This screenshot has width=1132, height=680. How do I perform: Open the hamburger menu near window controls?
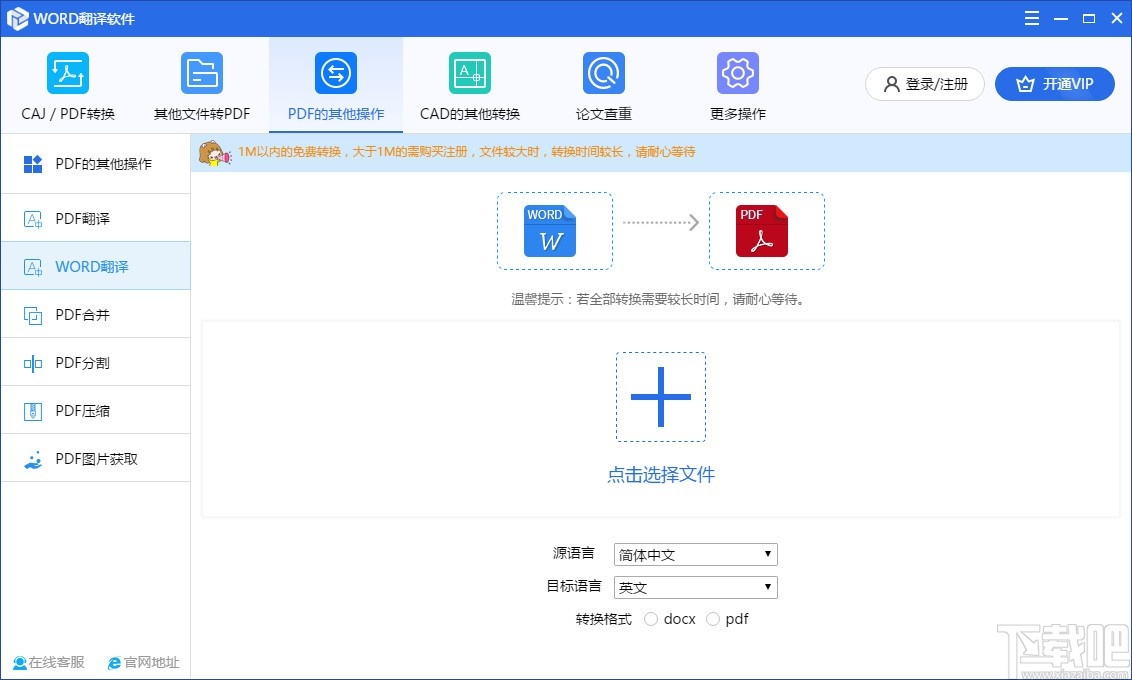coord(1031,18)
